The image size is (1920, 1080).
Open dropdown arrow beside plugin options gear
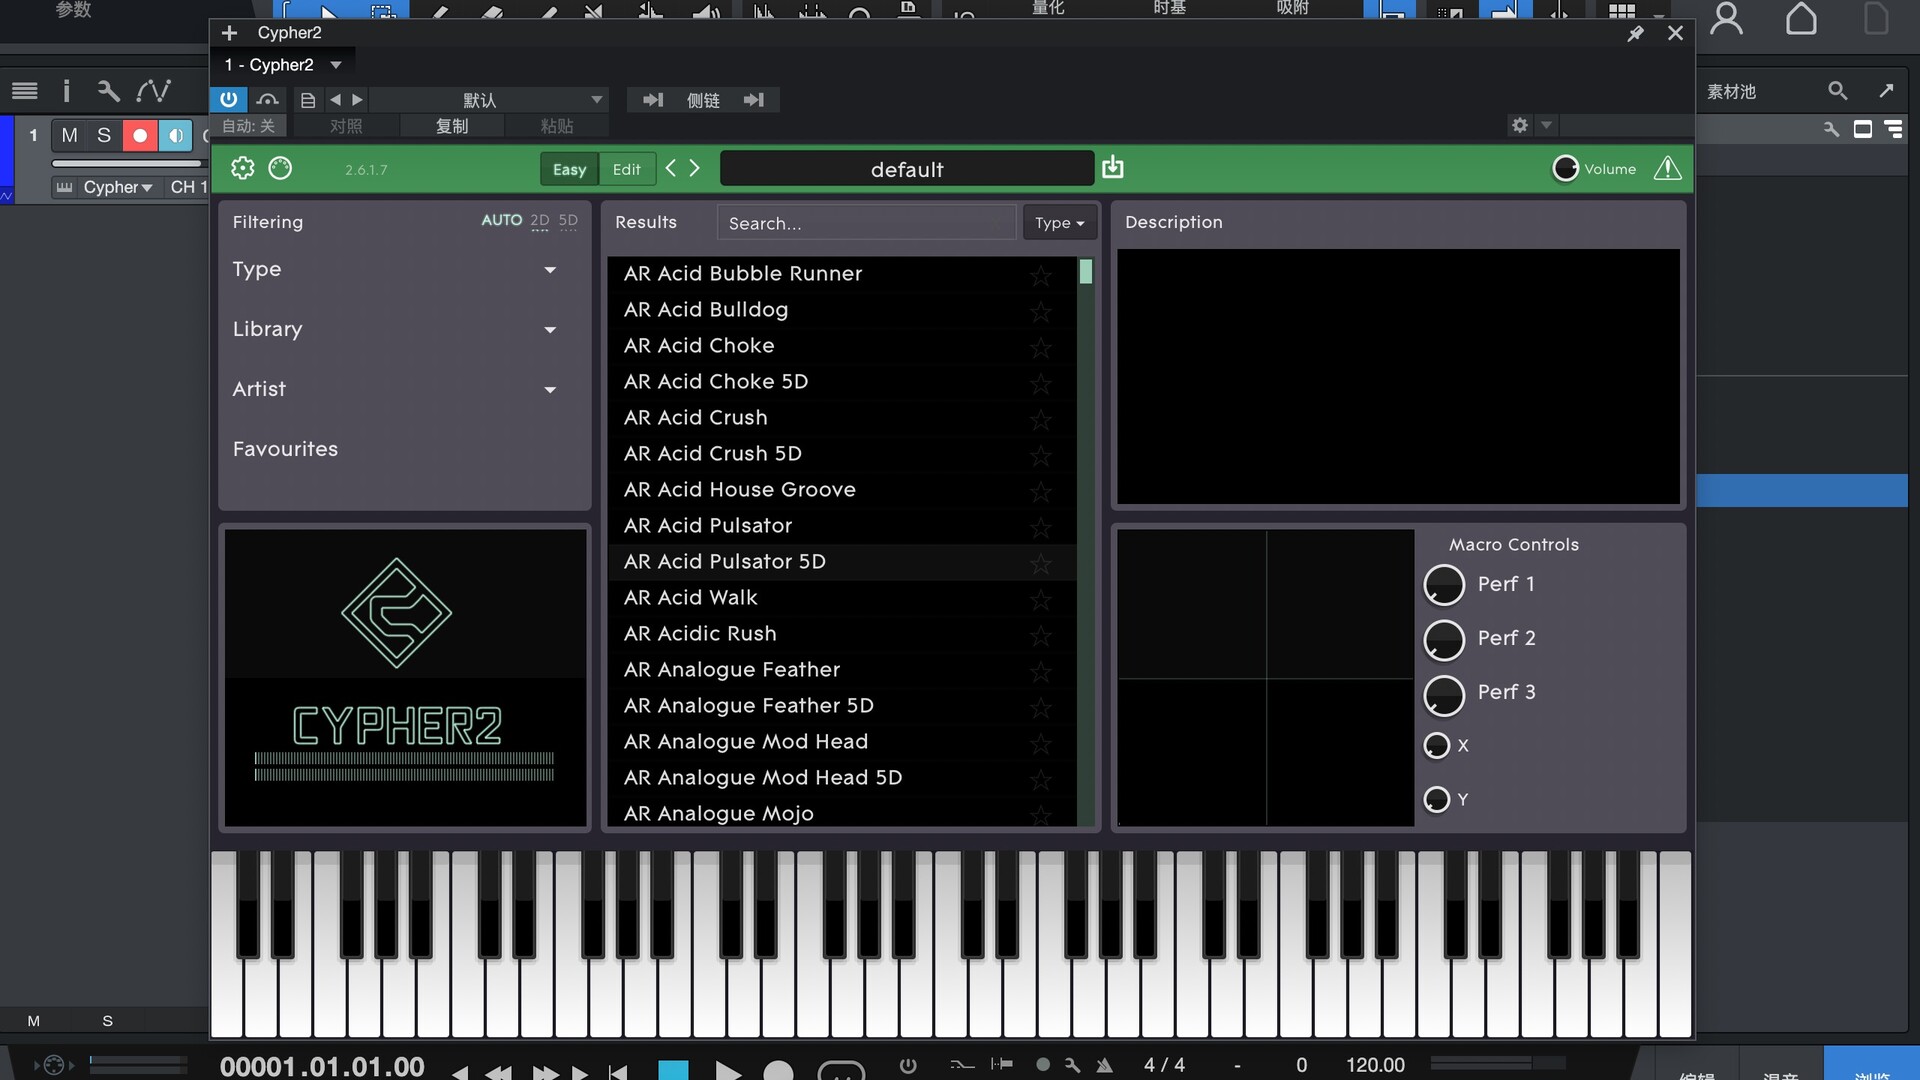1546,125
